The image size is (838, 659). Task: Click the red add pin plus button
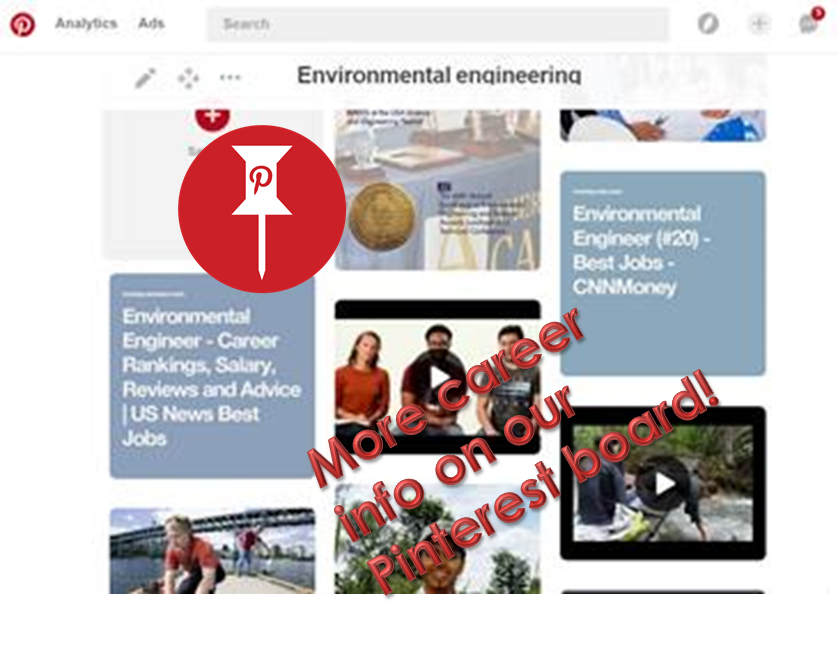tap(212, 117)
